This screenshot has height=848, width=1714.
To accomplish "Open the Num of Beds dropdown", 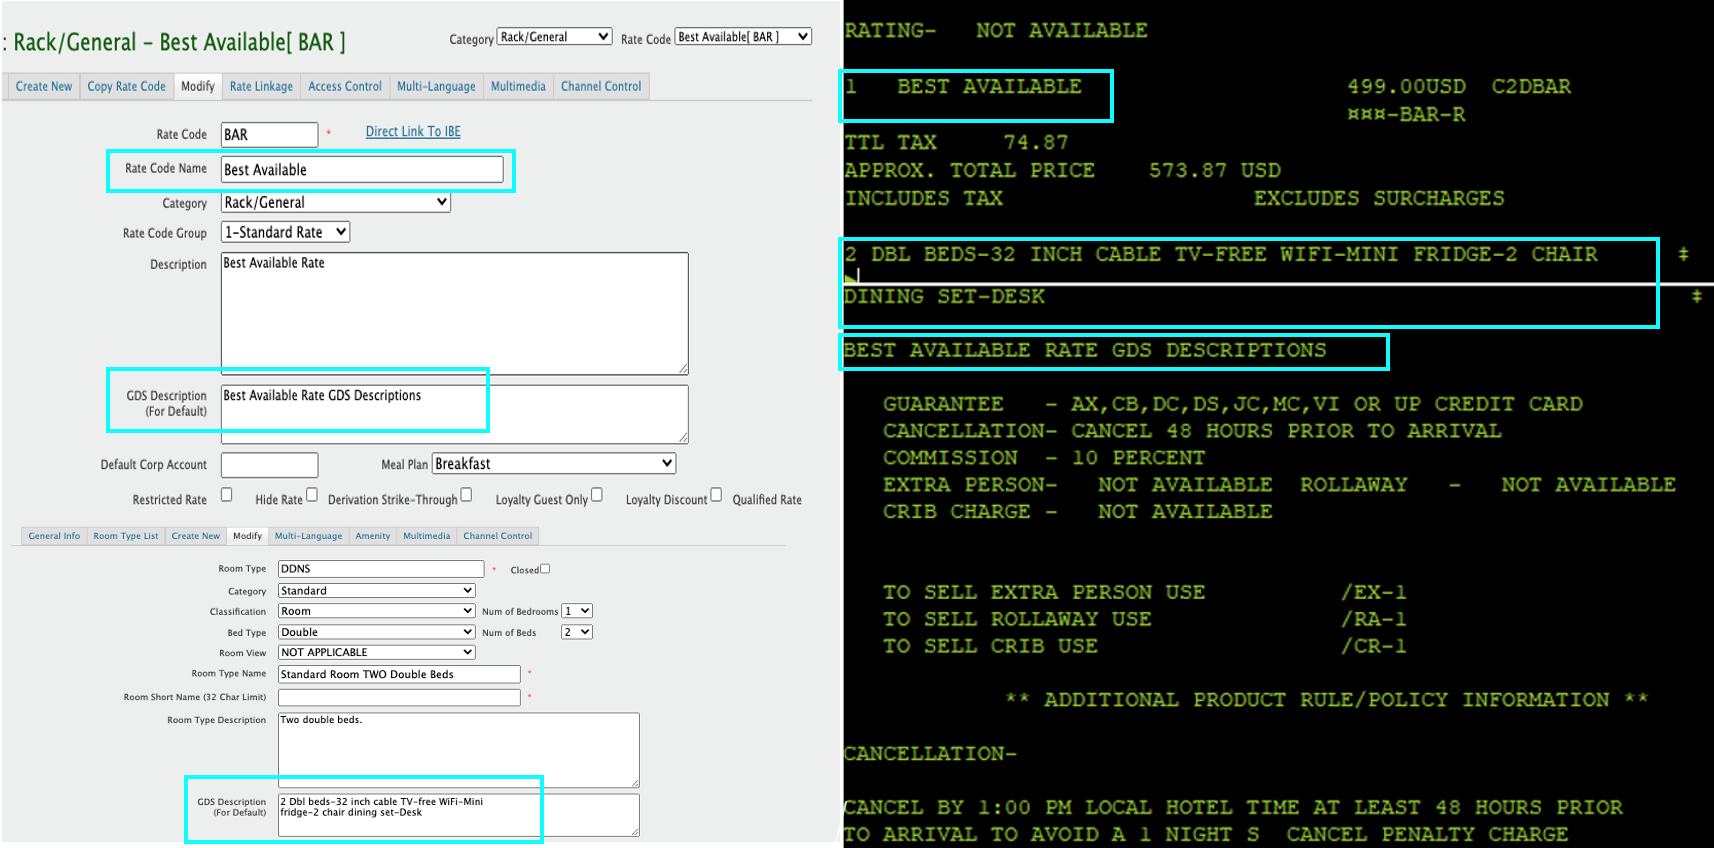I will pyautogui.click(x=577, y=632).
